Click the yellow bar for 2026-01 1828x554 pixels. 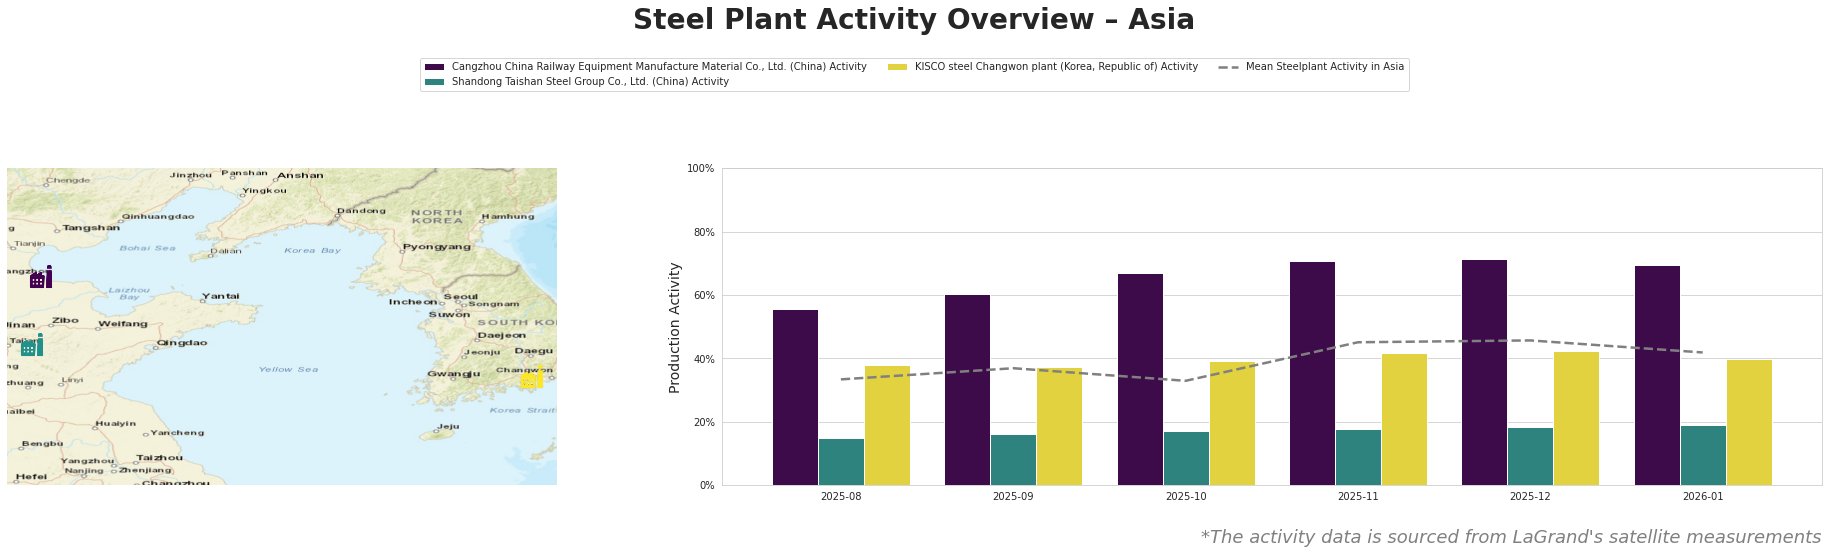tap(1749, 422)
